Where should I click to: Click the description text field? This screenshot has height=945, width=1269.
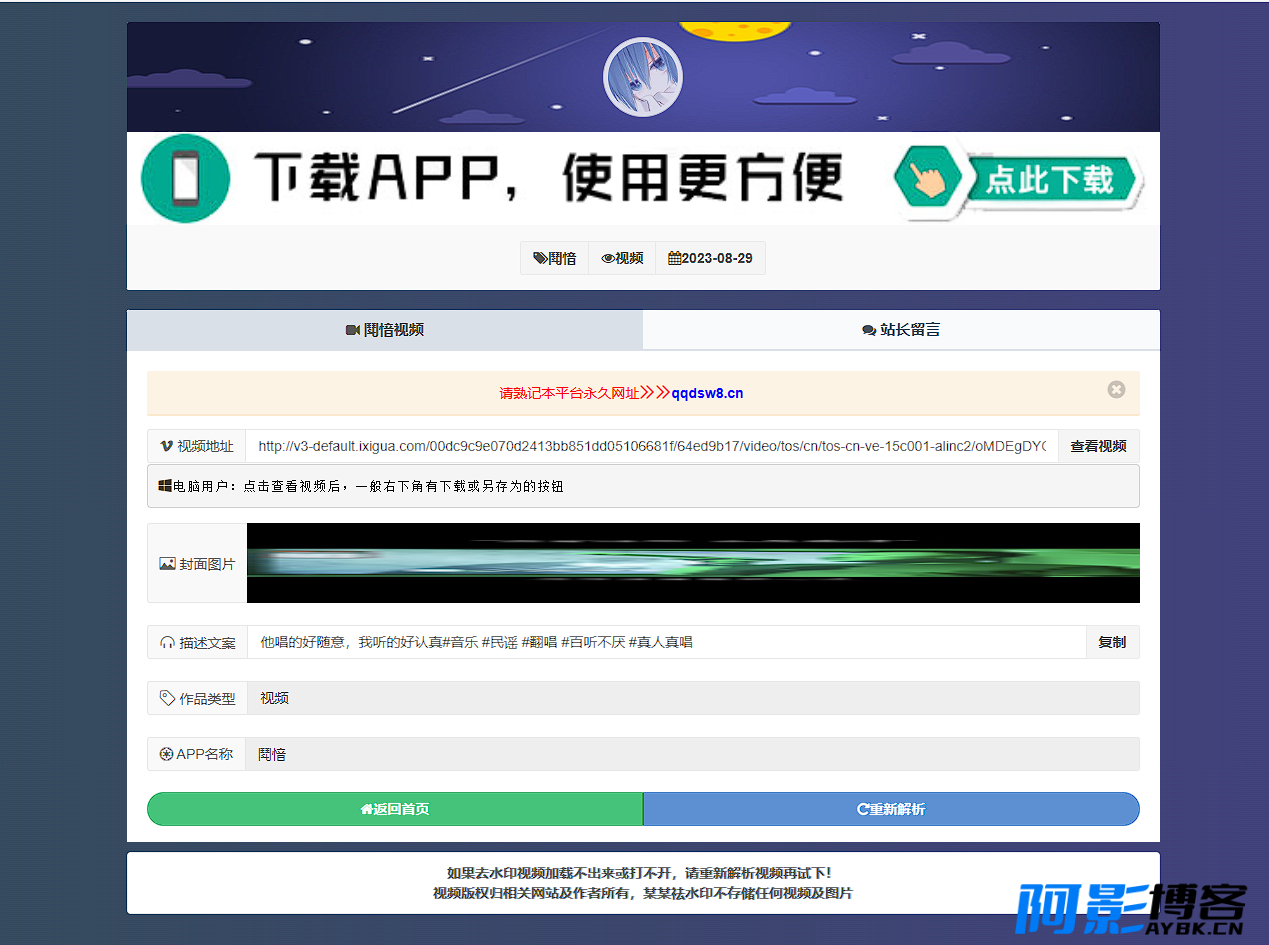click(667, 642)
